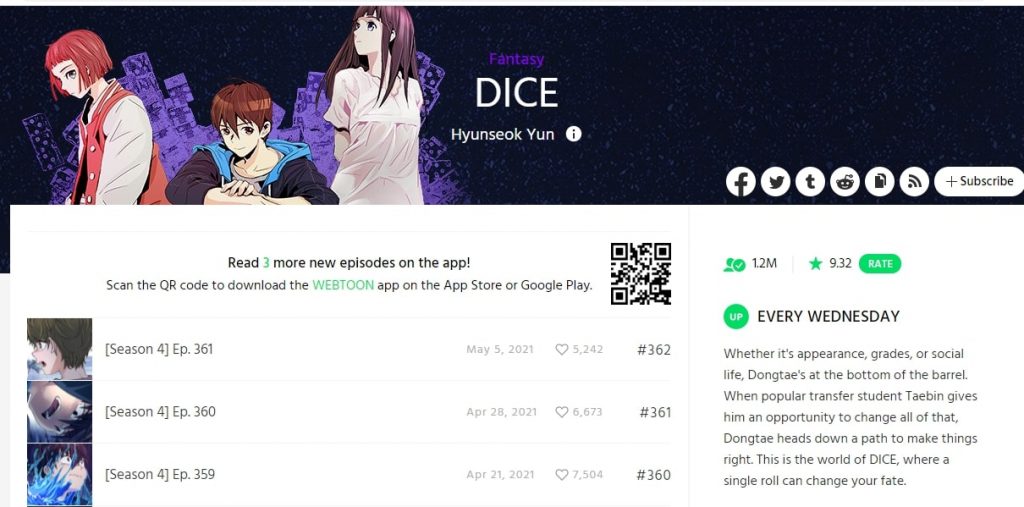Image resolution: width=1024 pixels, height=507 pixels.
Task: Share DICE on Facebook
Action: point(741,182)
